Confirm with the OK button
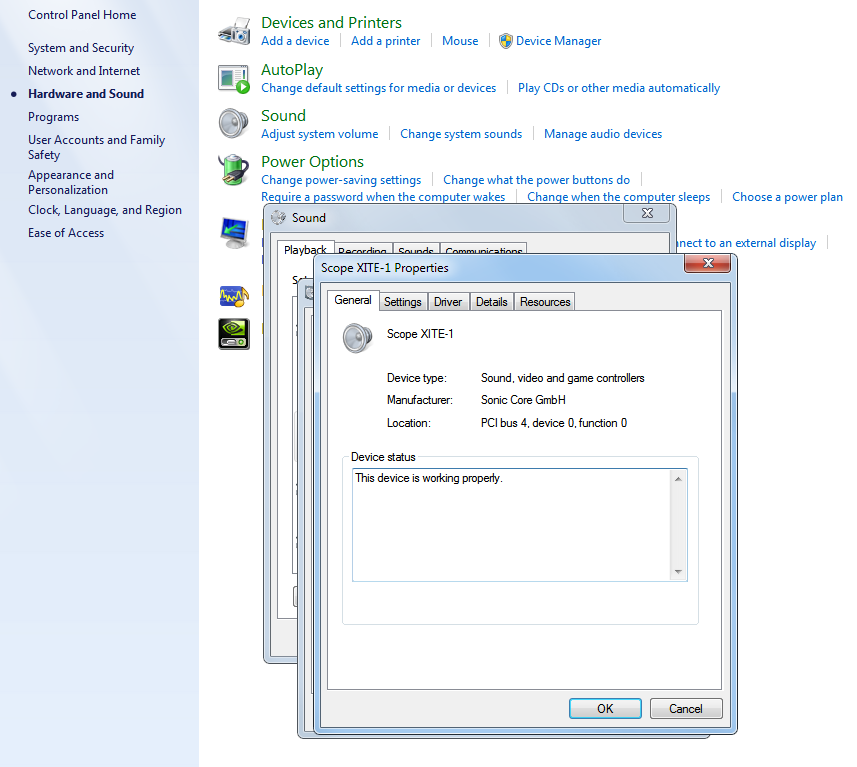Screen dimensions: 857x767 [605, 709]
